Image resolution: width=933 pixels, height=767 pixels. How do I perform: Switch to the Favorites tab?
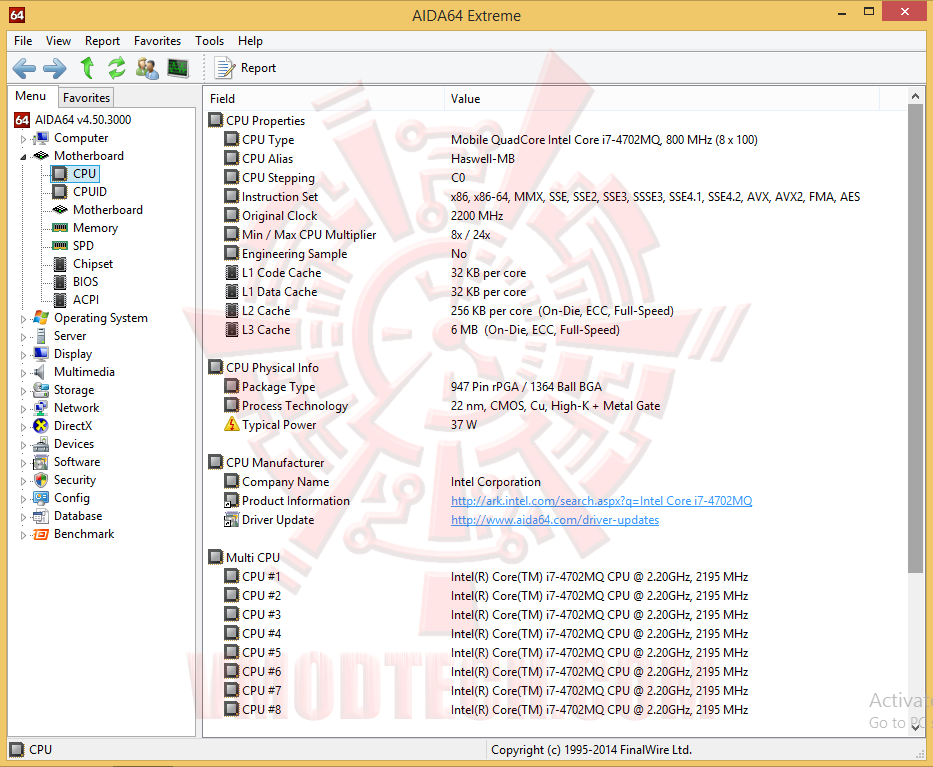click(86, 98)
